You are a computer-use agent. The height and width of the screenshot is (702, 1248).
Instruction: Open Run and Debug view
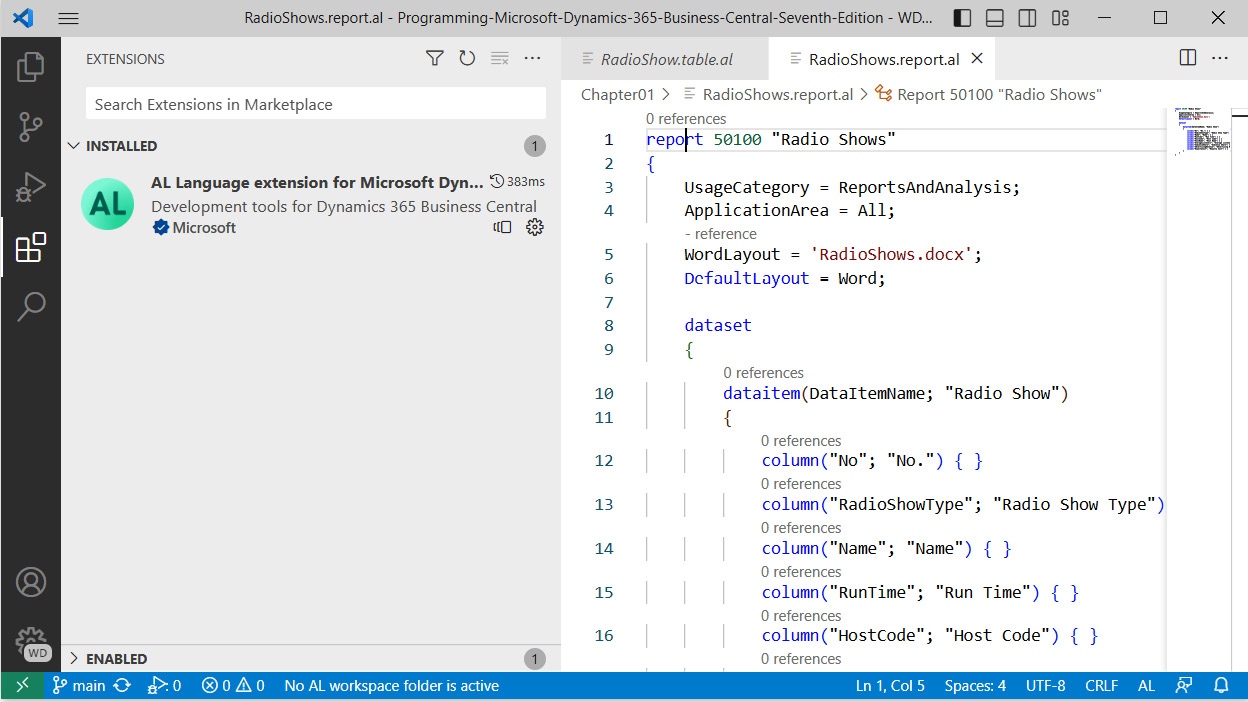[x=30, y=186]
